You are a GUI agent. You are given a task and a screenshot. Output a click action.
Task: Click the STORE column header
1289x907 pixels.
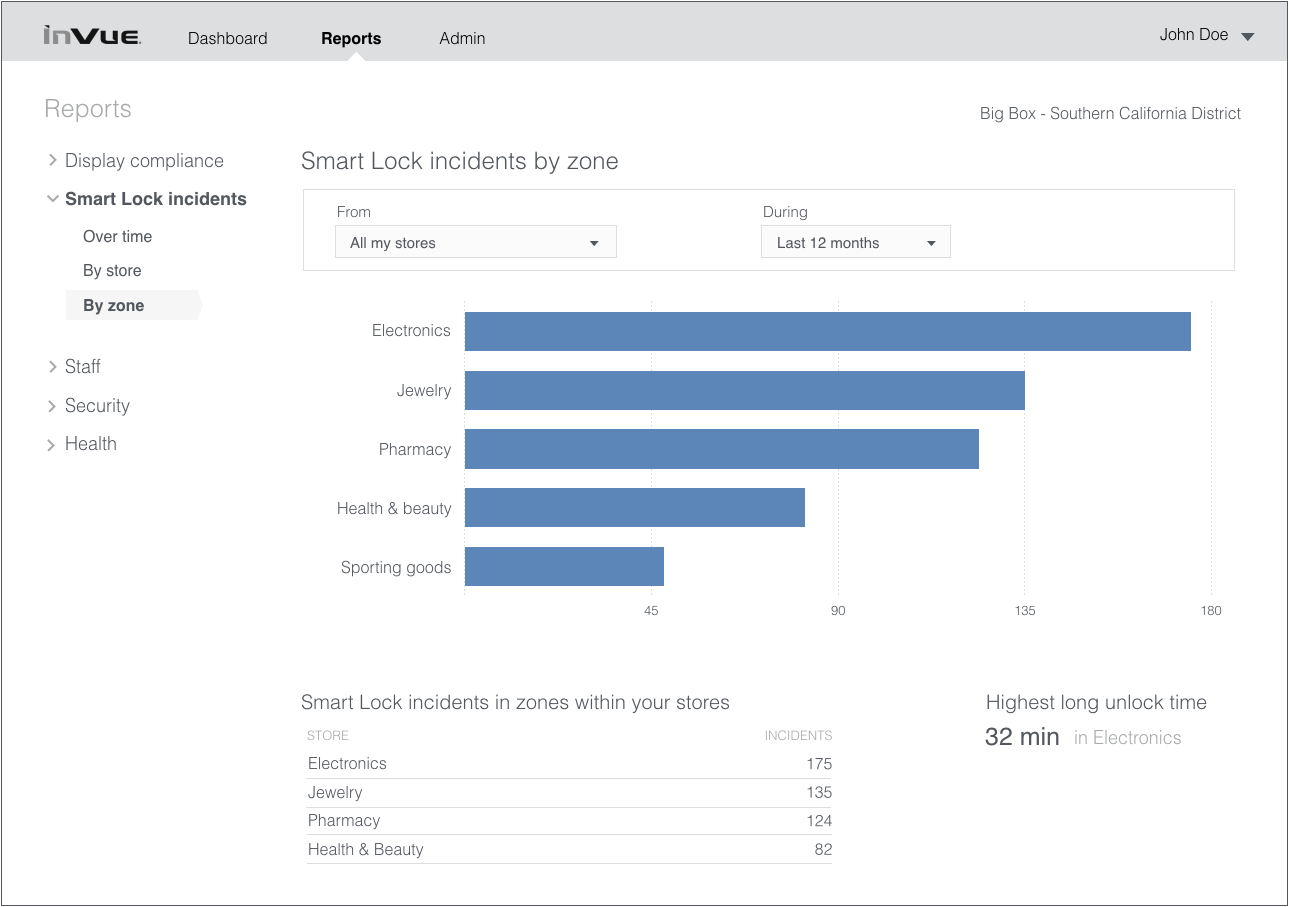click(328, 736)
